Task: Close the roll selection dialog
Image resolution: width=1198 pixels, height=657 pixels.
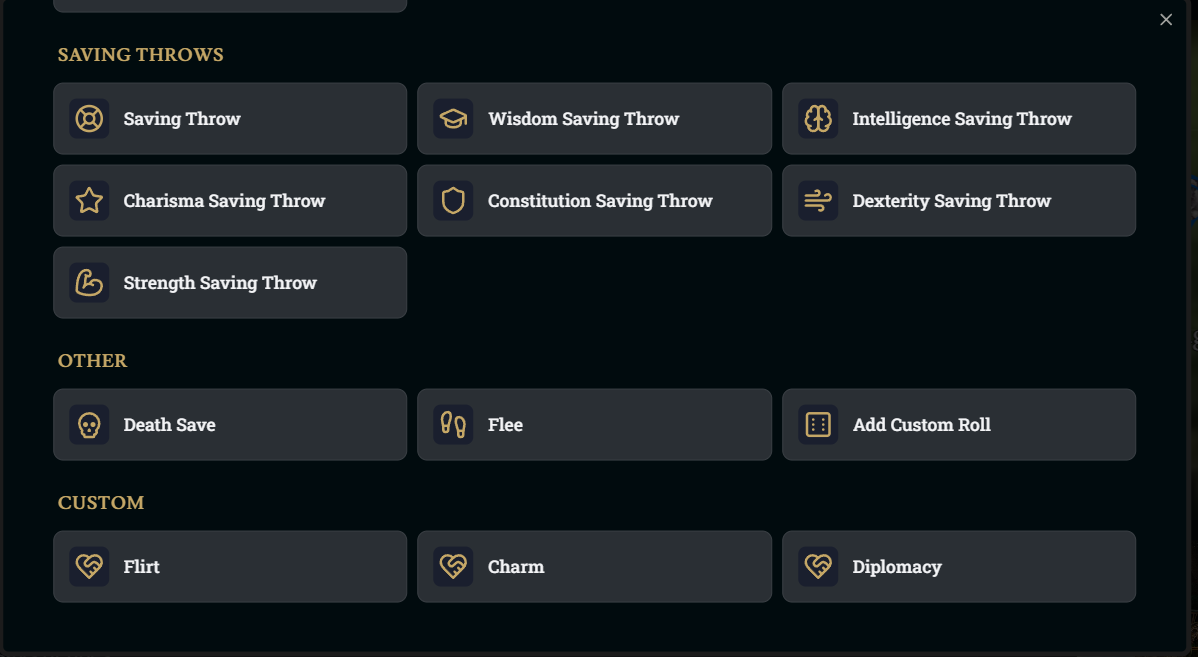Action: point(1166,20)
